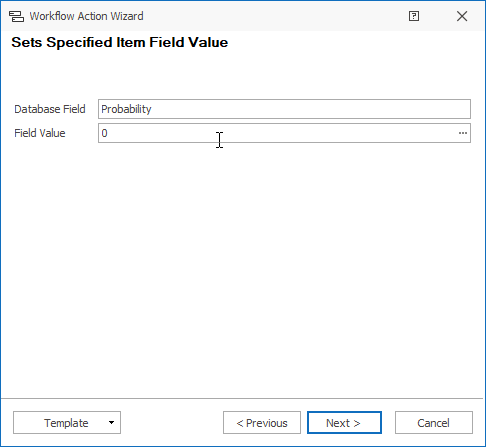Close the Workflow Action Wizard dialog
The height and width of the screenshot is (447, 486).
(462, 16)
